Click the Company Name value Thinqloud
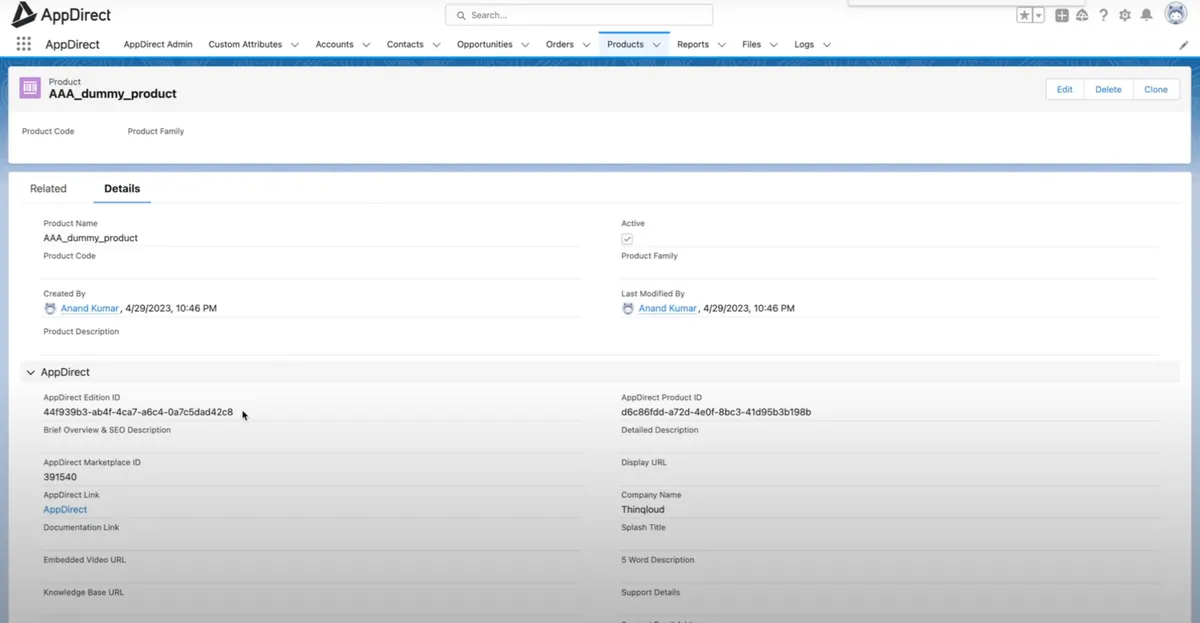The height and width of the screenshot is (623, 1200). [643, 510]
